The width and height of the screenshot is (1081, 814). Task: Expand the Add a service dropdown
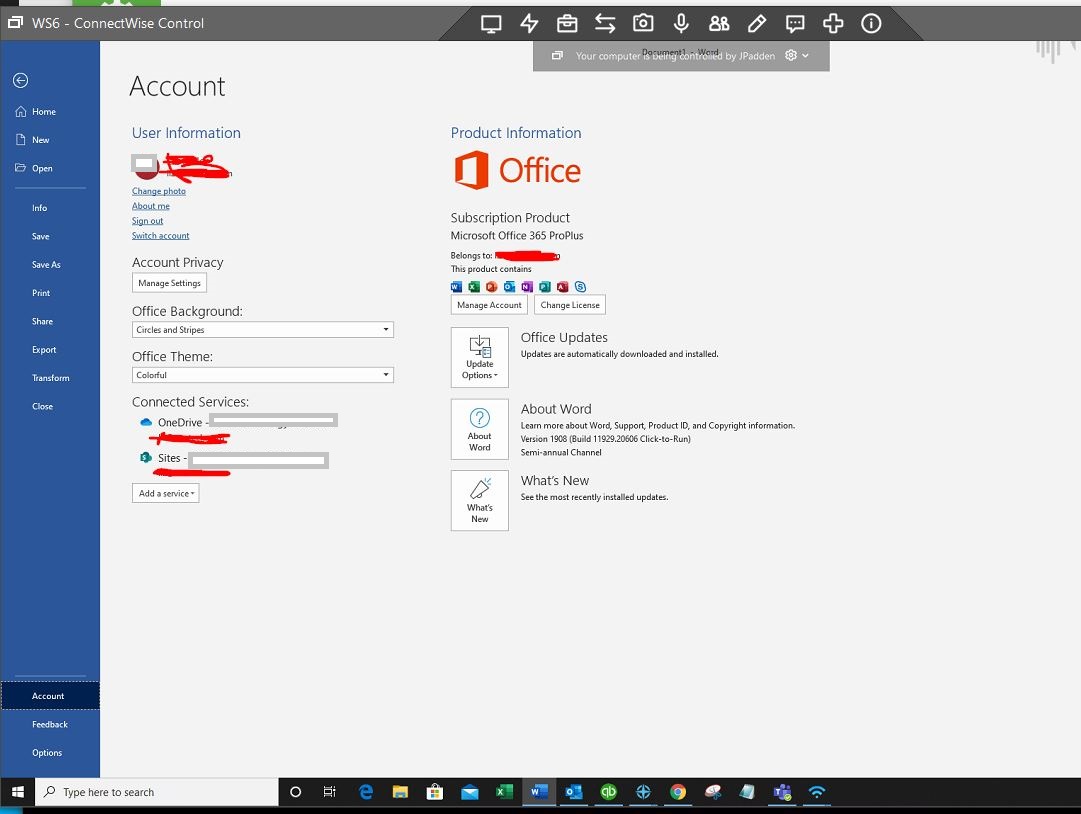click(165, 494)
